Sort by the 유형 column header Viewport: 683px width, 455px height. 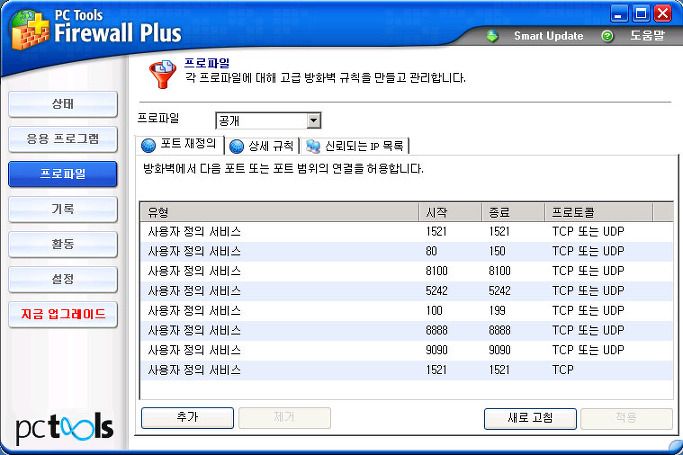[x=279, y=212]
